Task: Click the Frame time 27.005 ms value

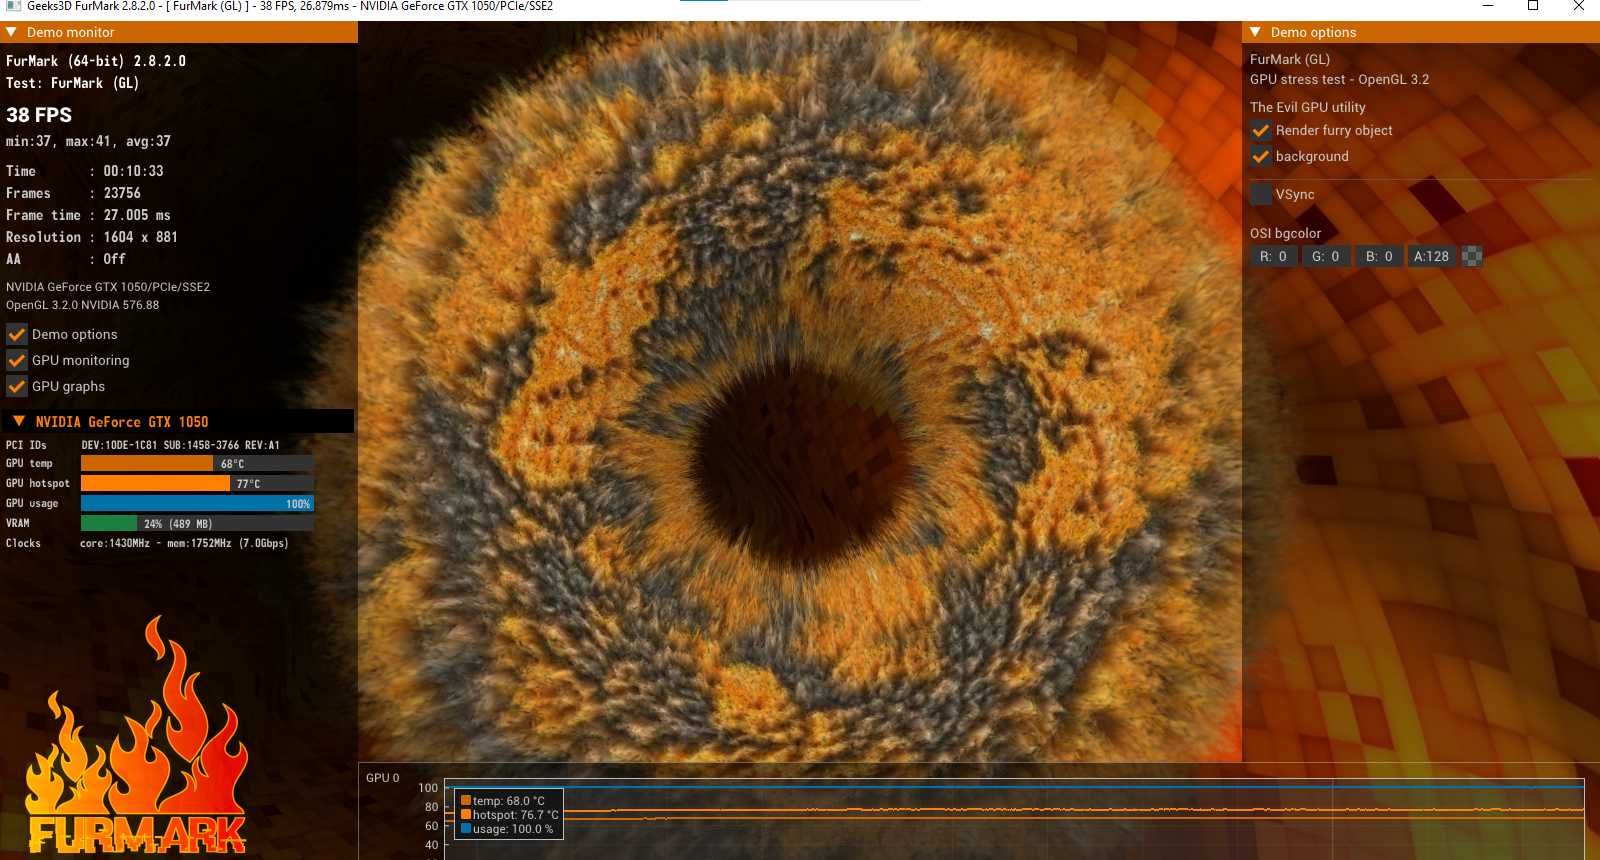Action: click(137, 215)
